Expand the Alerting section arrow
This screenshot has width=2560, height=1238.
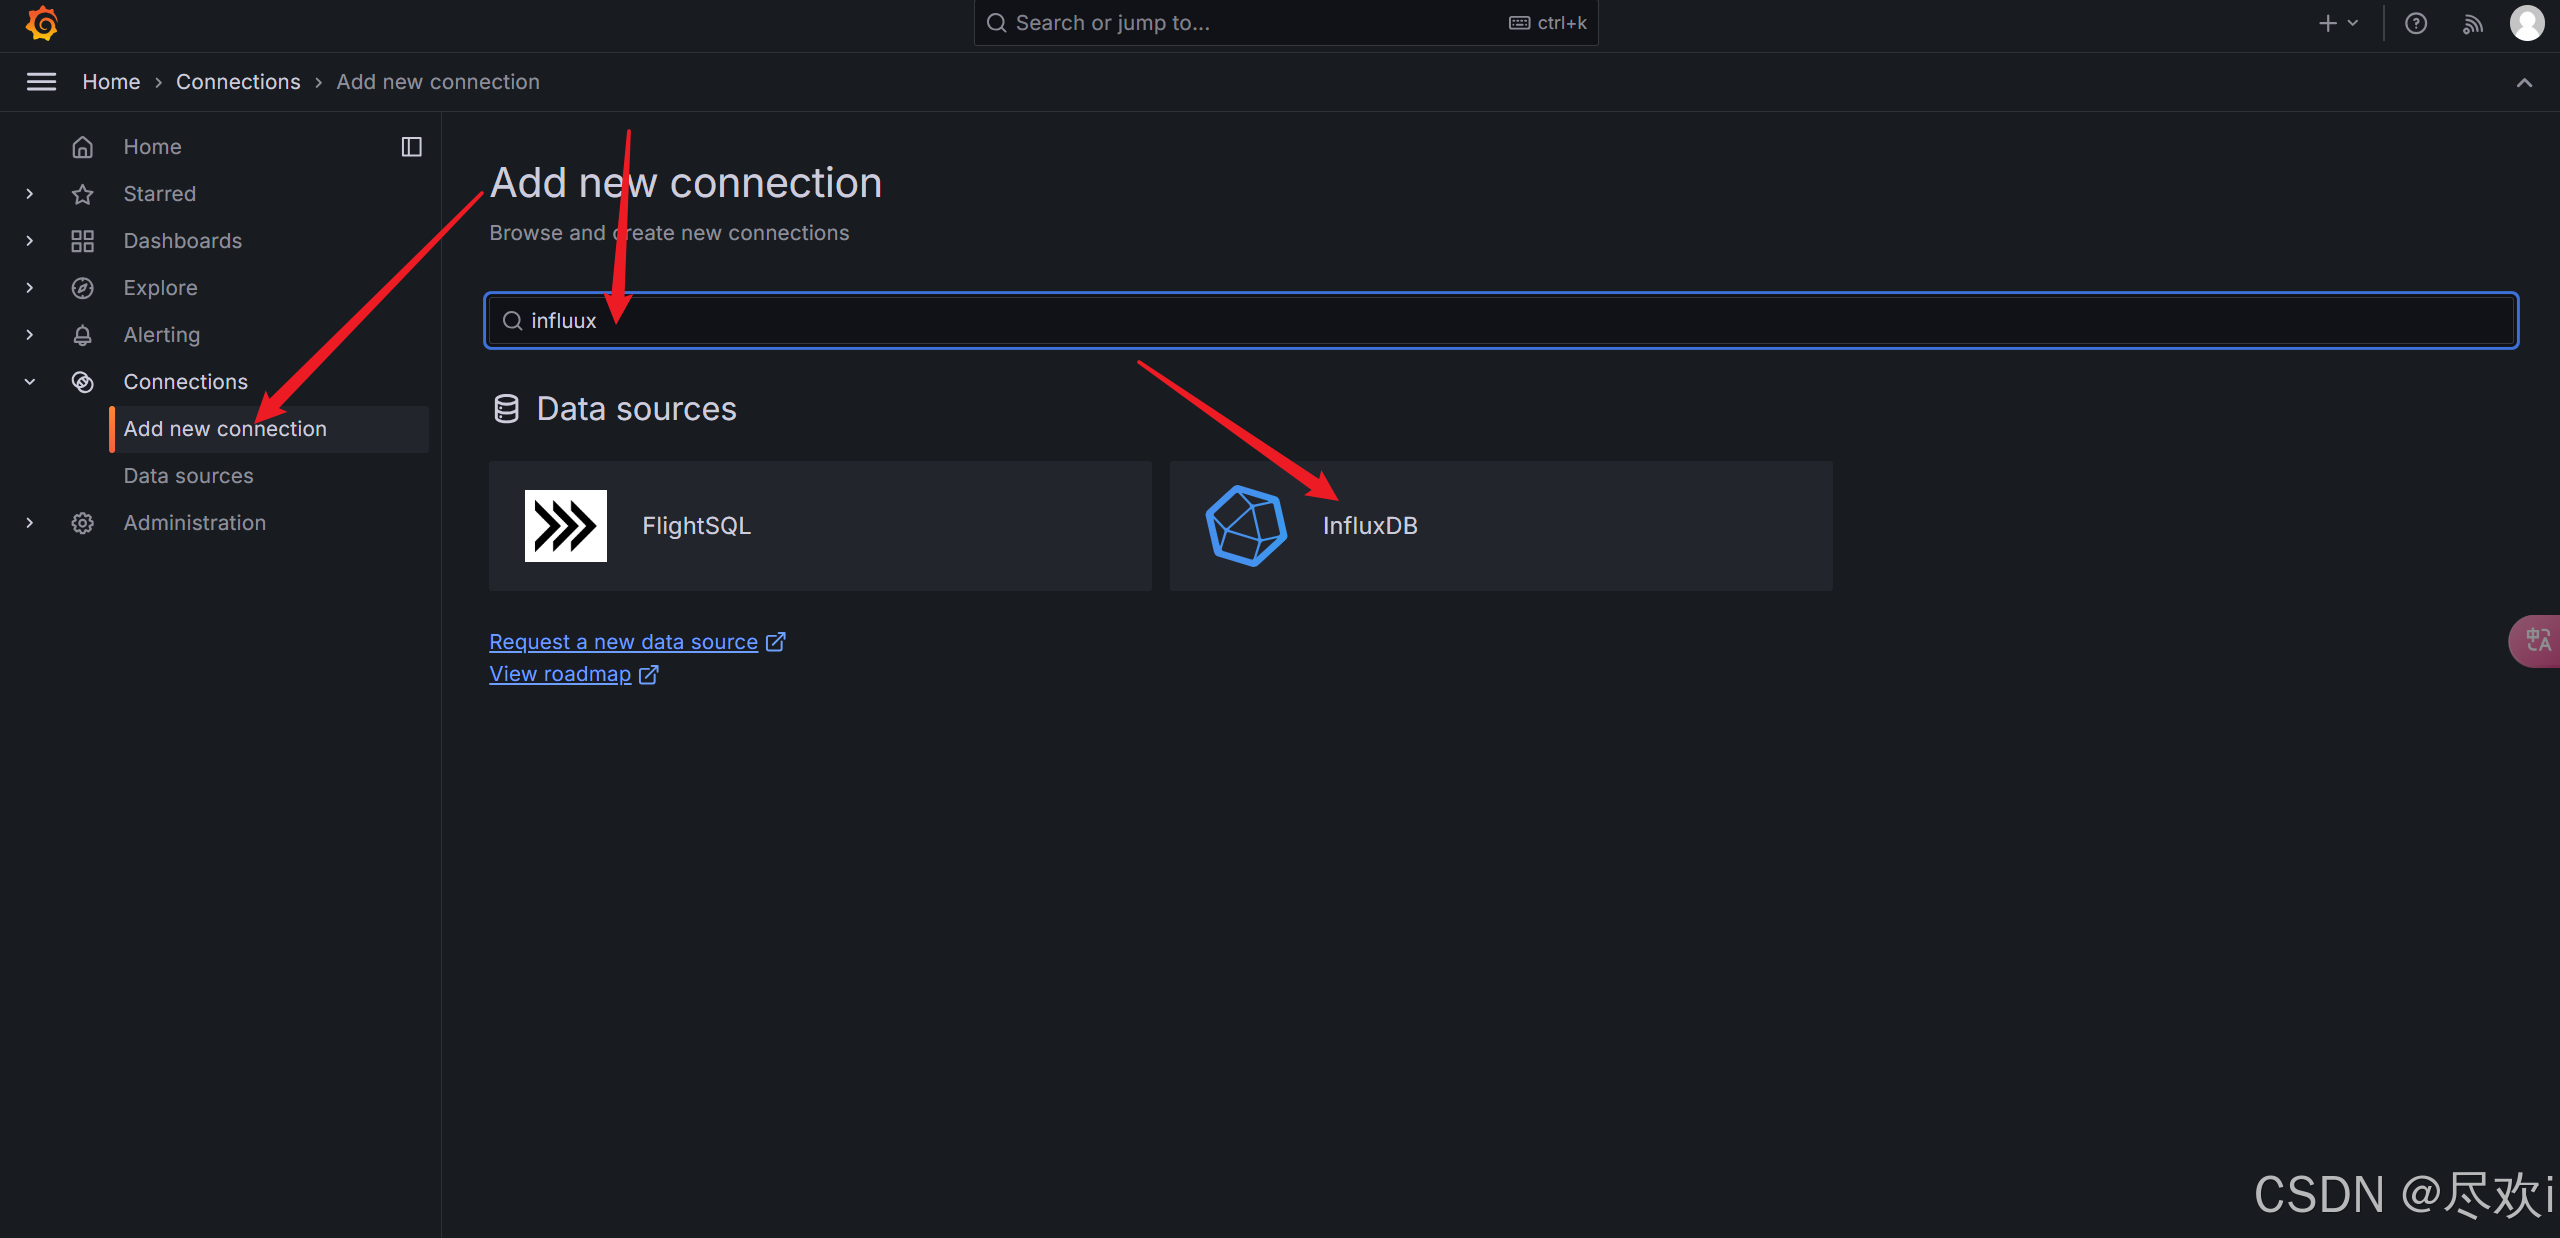coord(30,335)
